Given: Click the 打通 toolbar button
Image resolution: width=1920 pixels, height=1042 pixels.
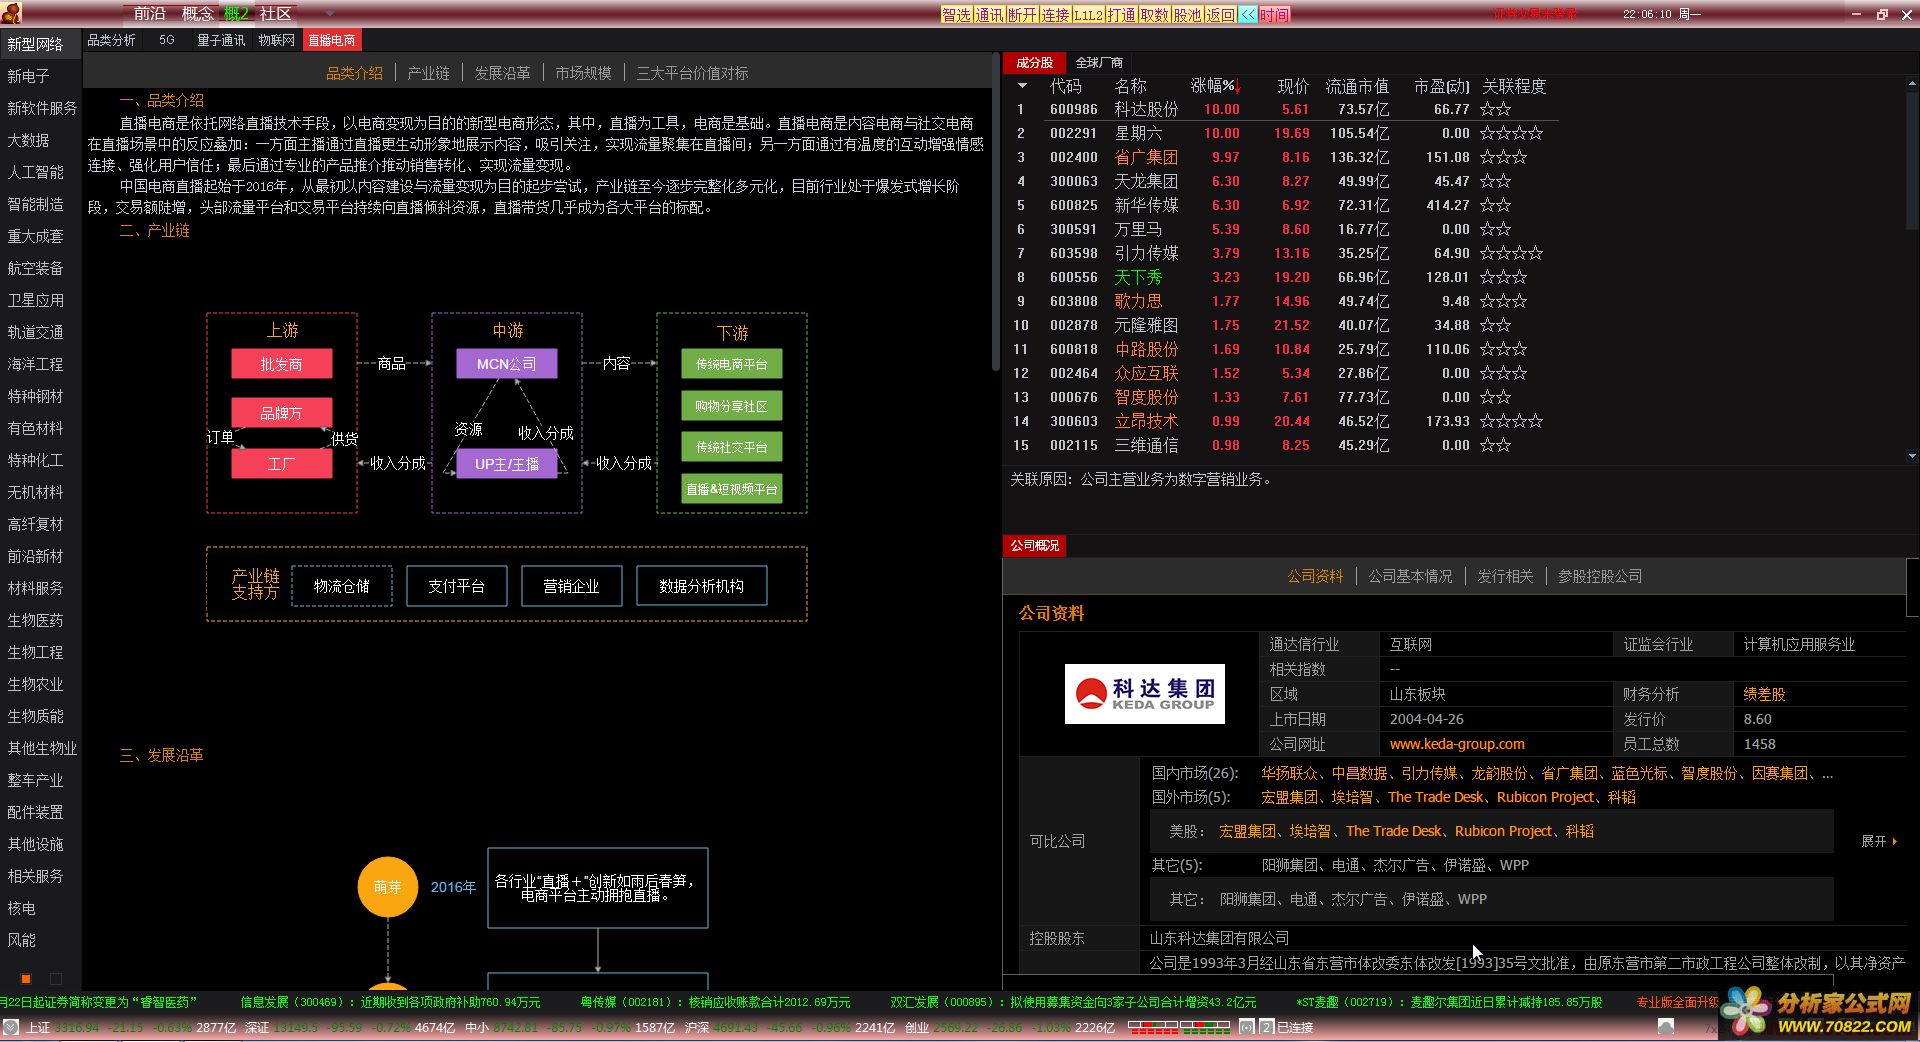Looking at the screenshot, I should point(1121,15).
